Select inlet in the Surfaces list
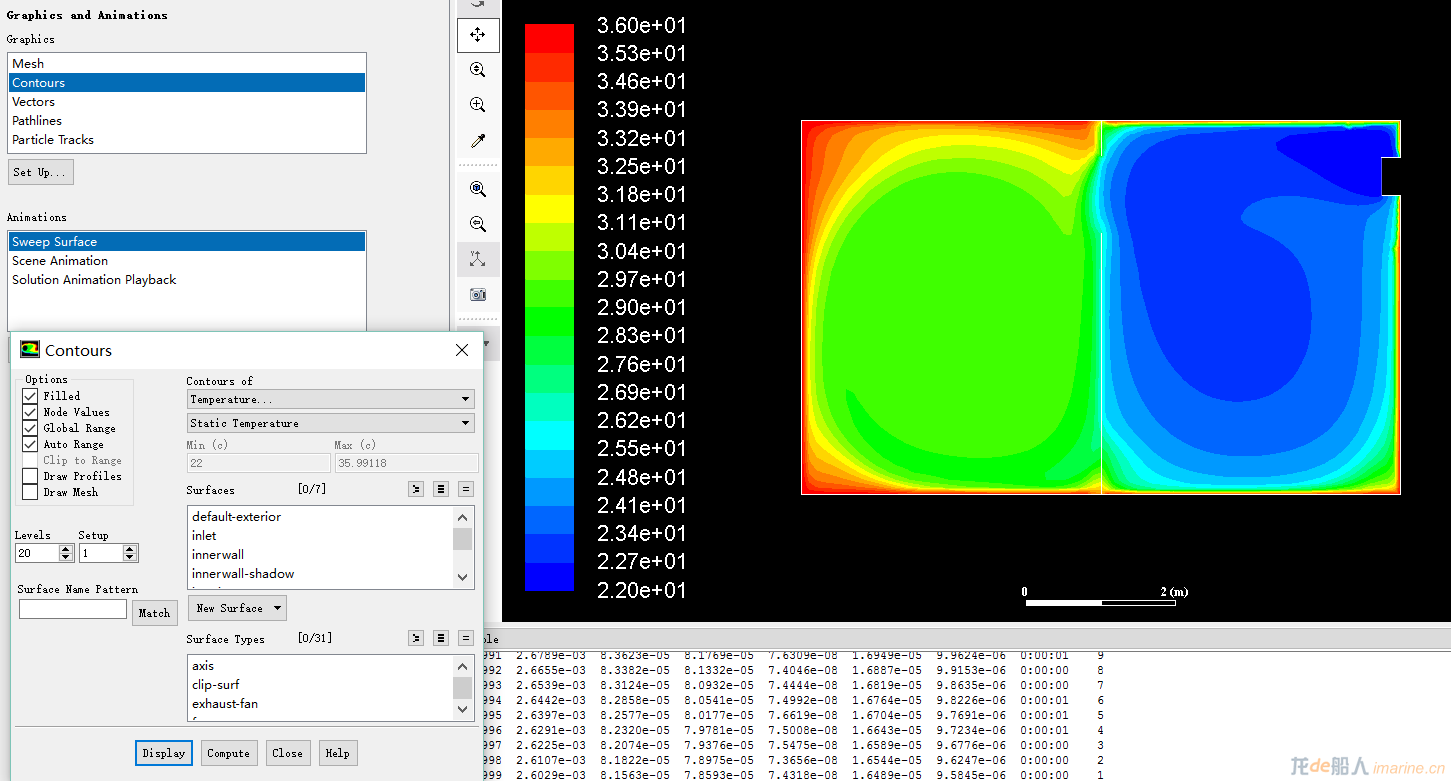Viewport: 1451px width, 781px height. point(320,536)
